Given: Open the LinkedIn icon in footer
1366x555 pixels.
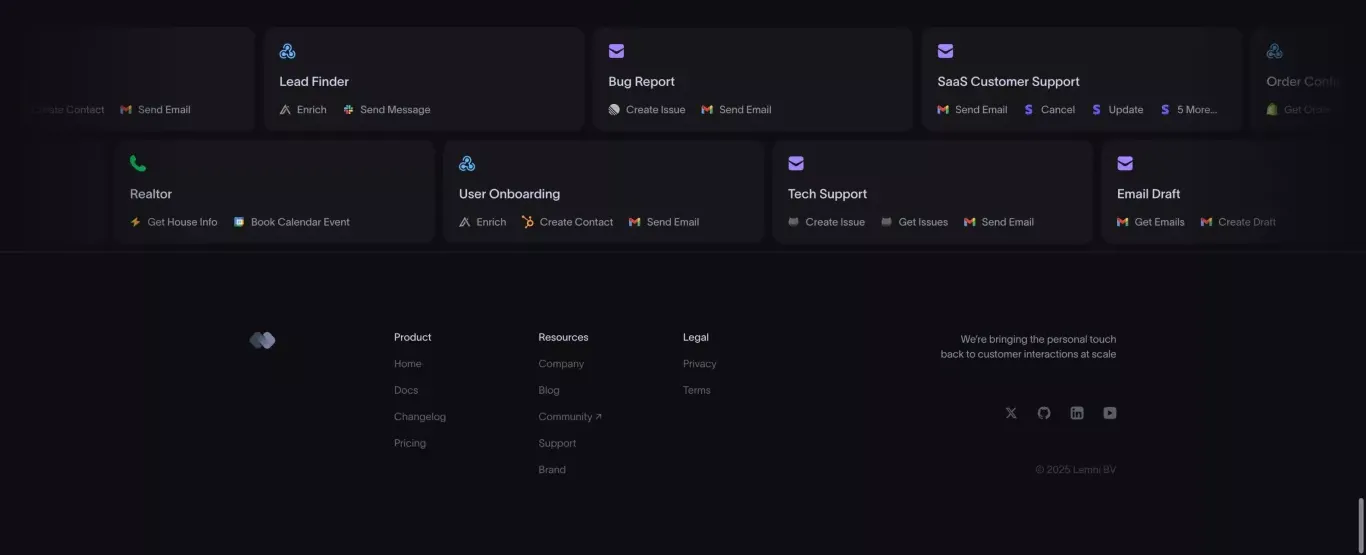Looking at the screenshot, I should [x=1077, y=413].
